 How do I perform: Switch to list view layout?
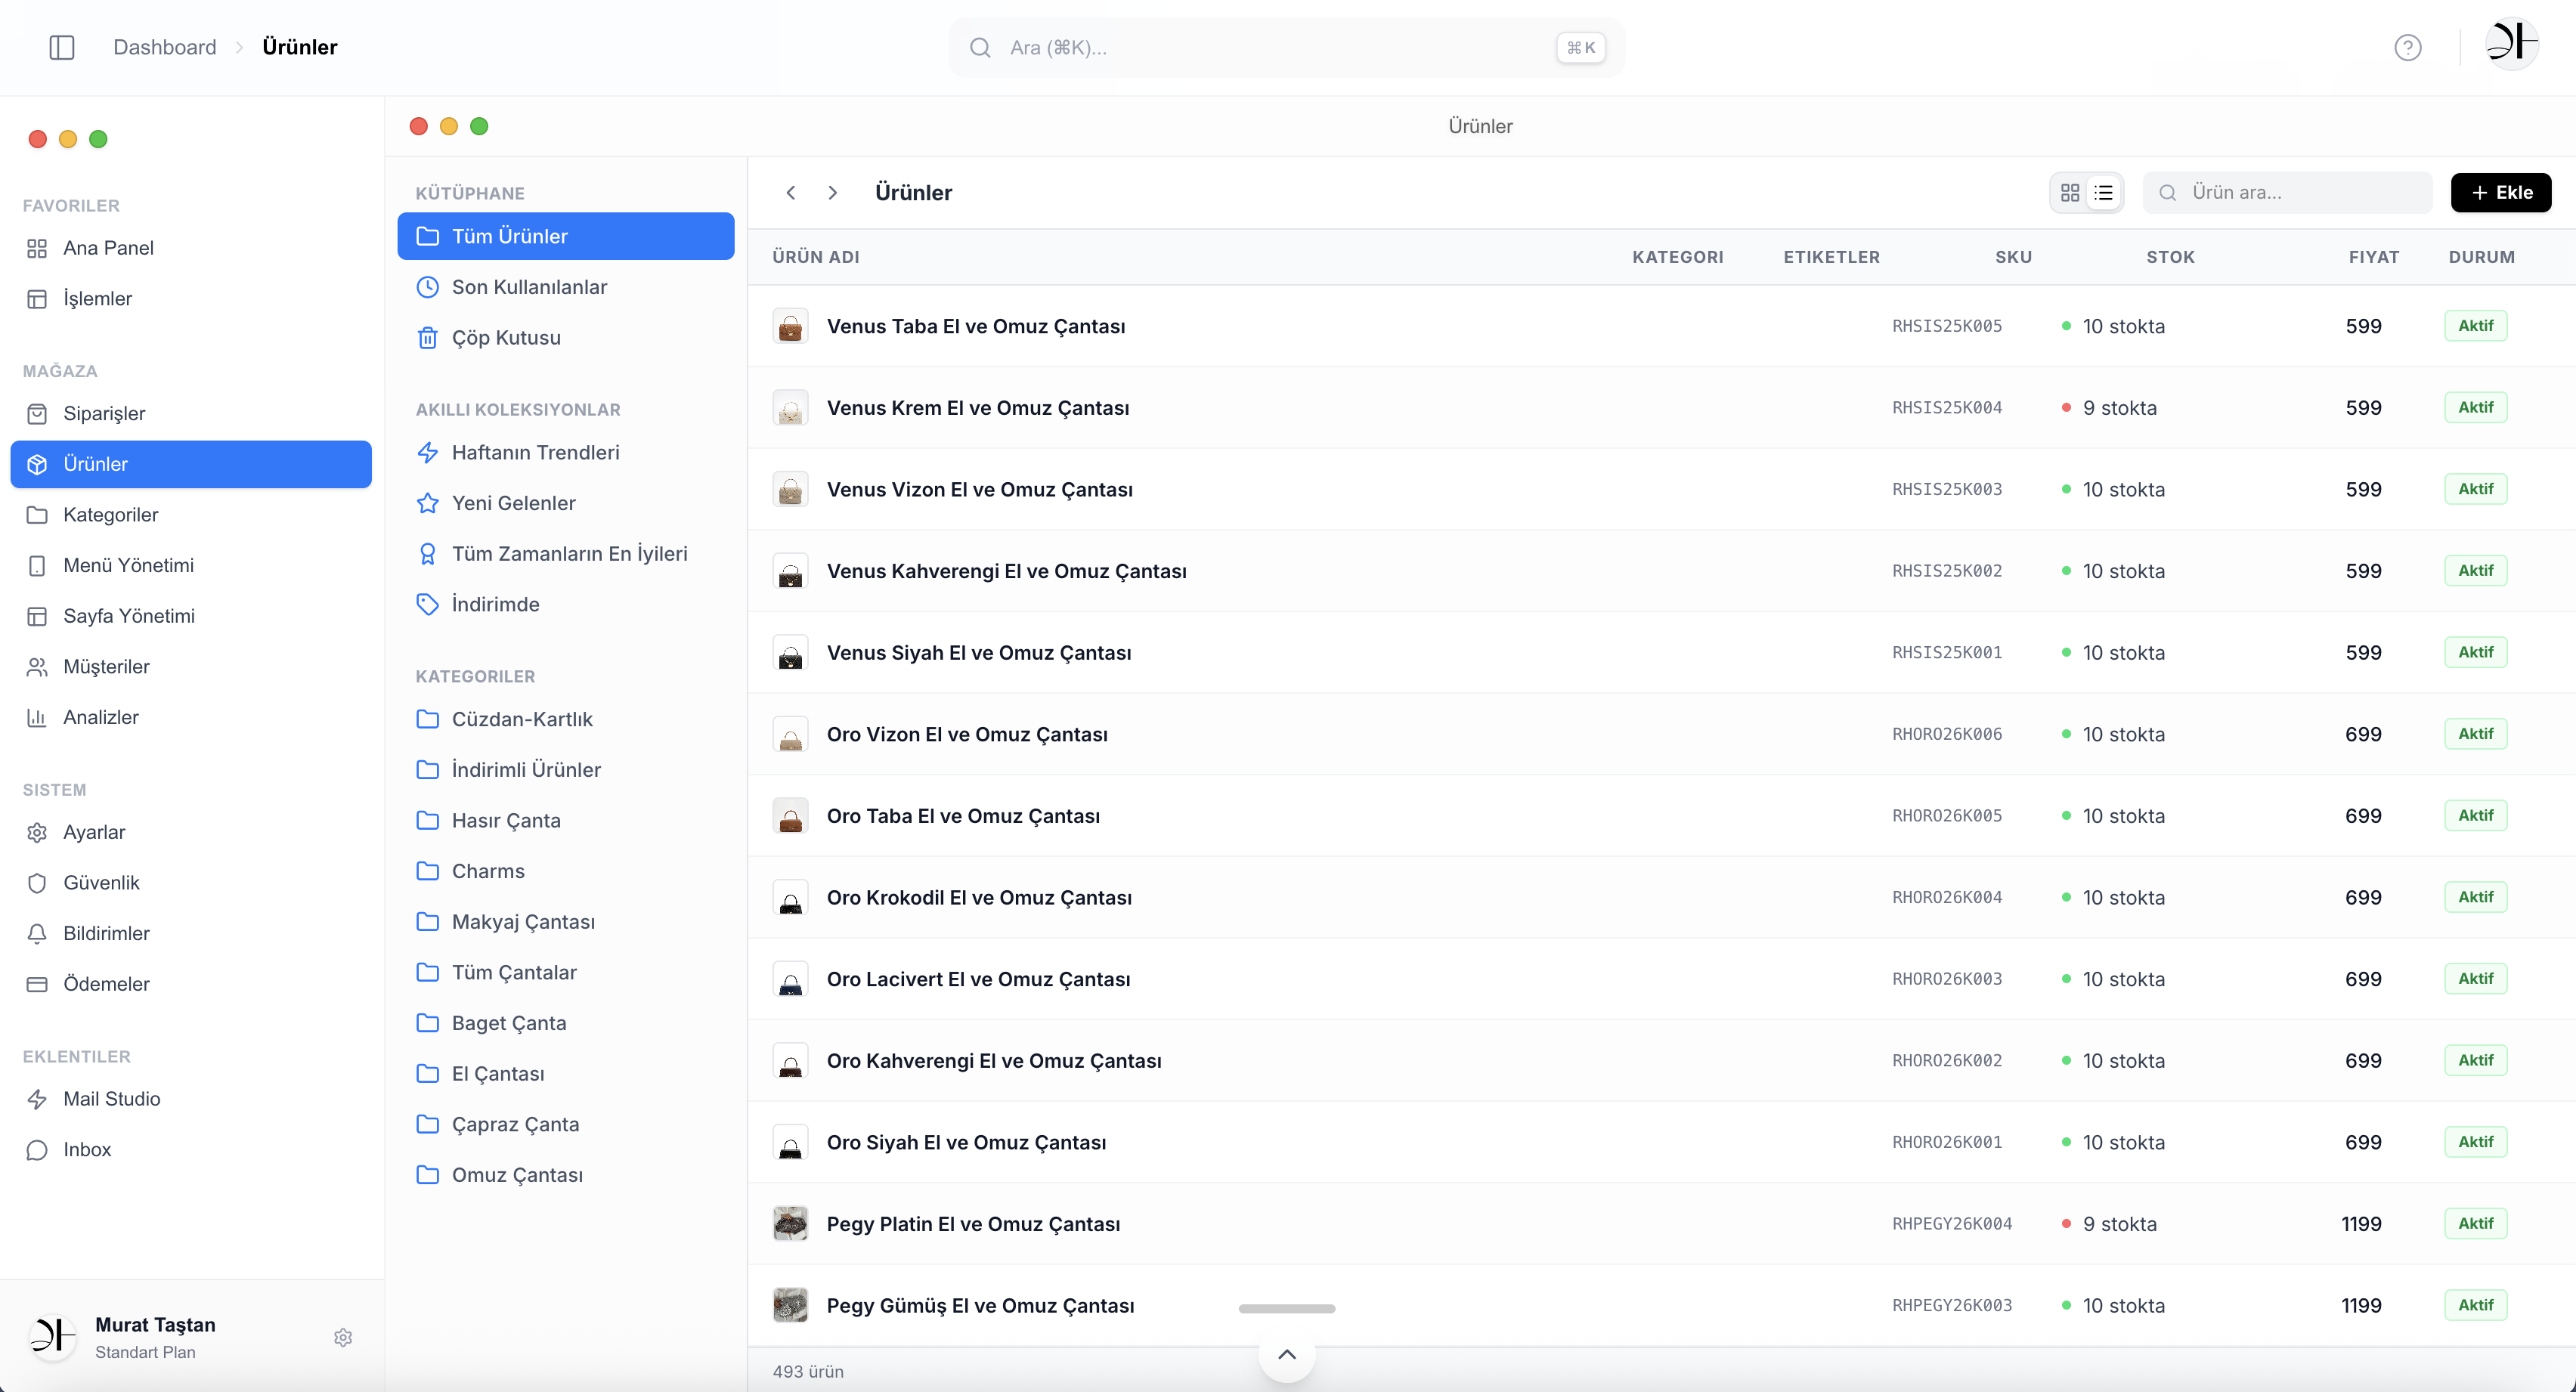click(2103, 192)
